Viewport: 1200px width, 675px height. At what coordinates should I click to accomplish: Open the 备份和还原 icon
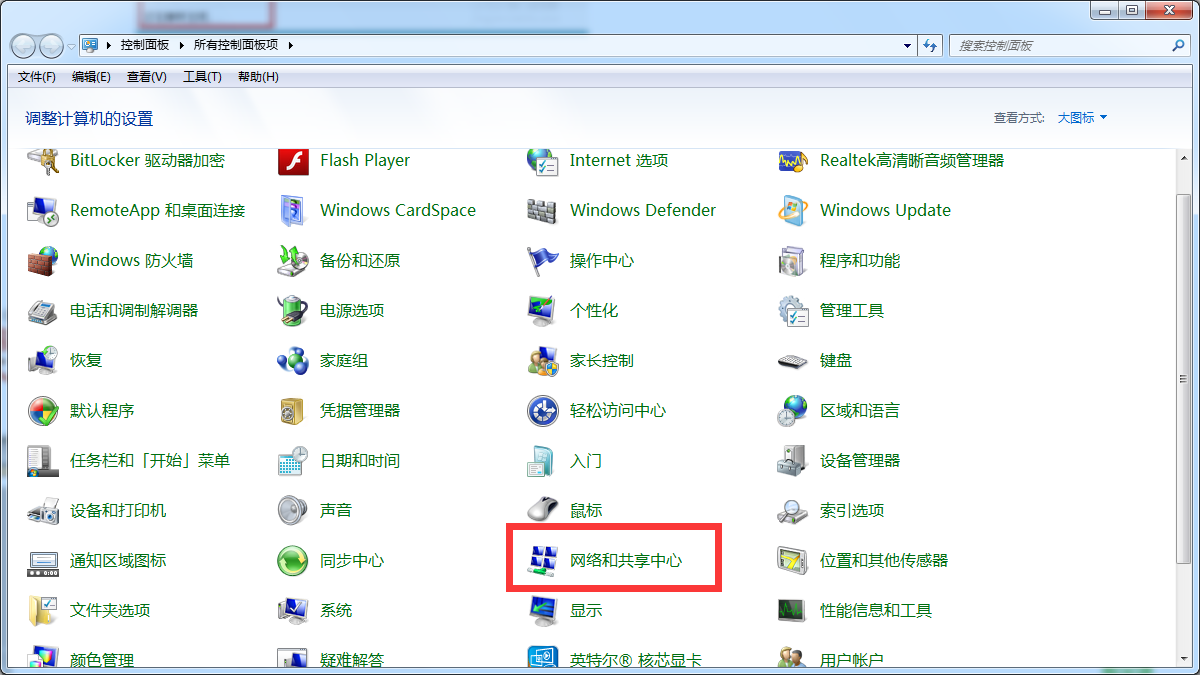click(x=292, y=261)
